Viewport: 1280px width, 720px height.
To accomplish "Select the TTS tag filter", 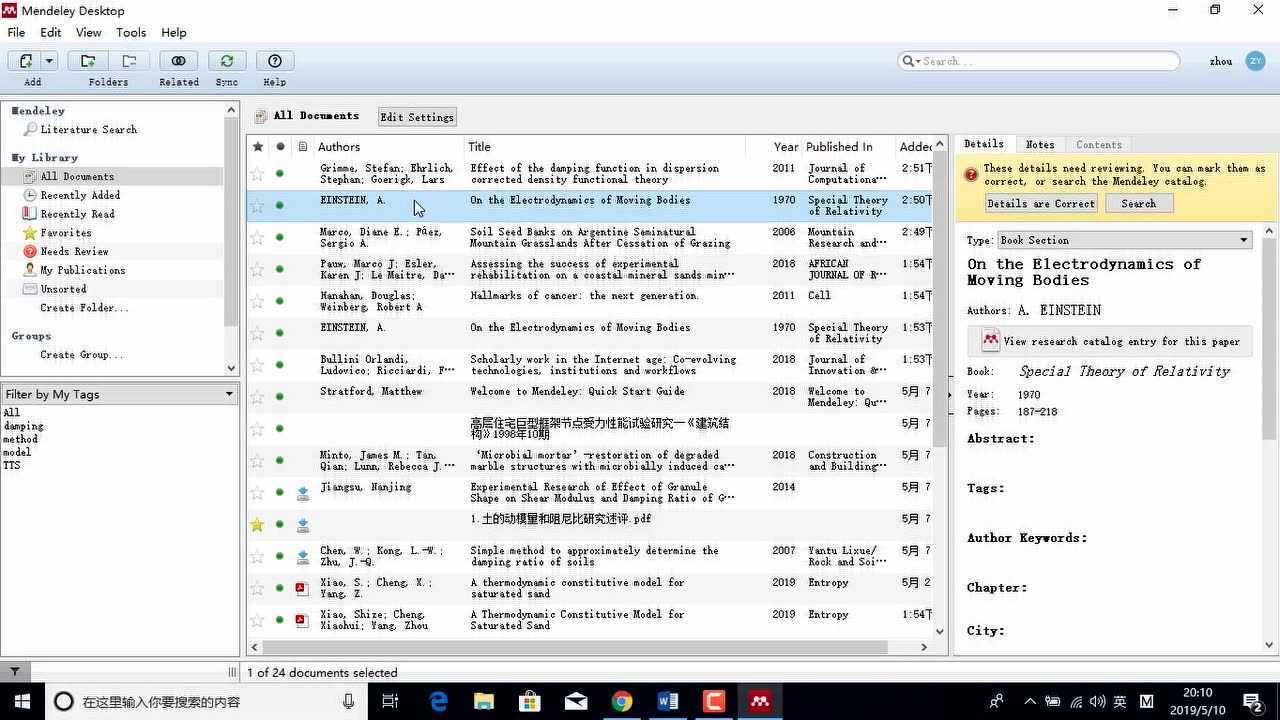I will [12, 465].
